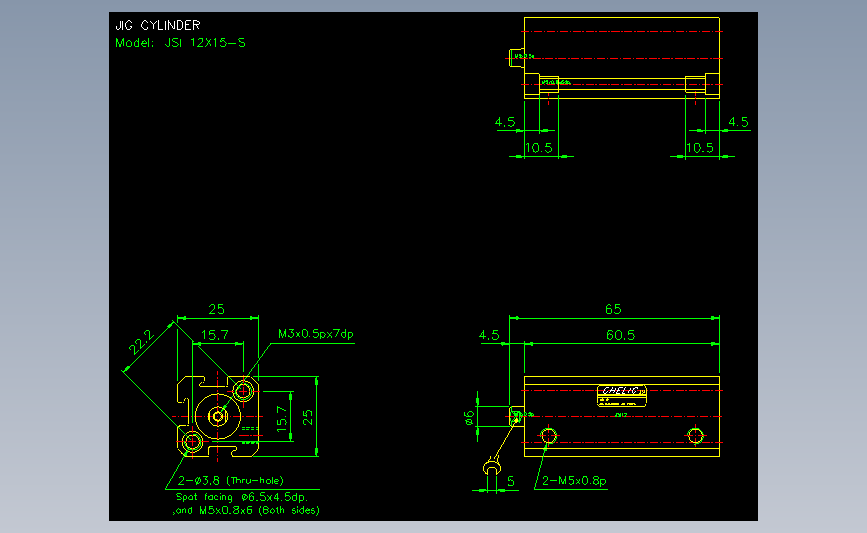Image resolution: width=867 pixels, height=533 pixels.
Task: Click the 4.5 rod extension dimension in side view
Action: pyautogui.click(x=489, y=335)
